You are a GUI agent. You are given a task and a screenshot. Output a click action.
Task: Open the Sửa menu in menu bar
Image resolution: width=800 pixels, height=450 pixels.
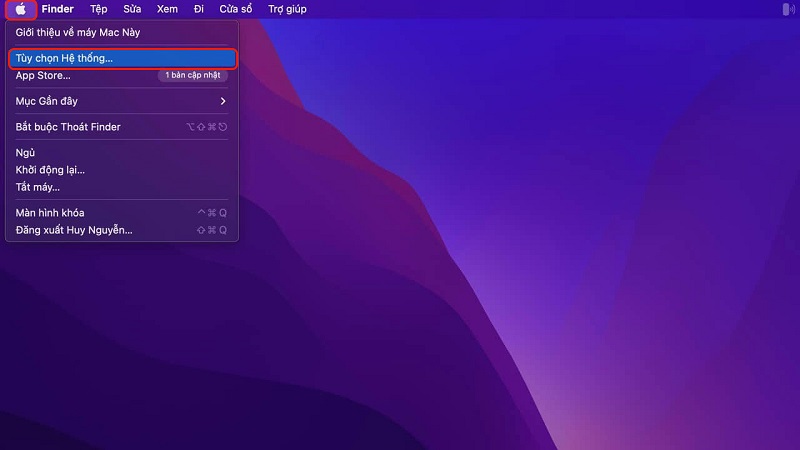coord(132,9)
